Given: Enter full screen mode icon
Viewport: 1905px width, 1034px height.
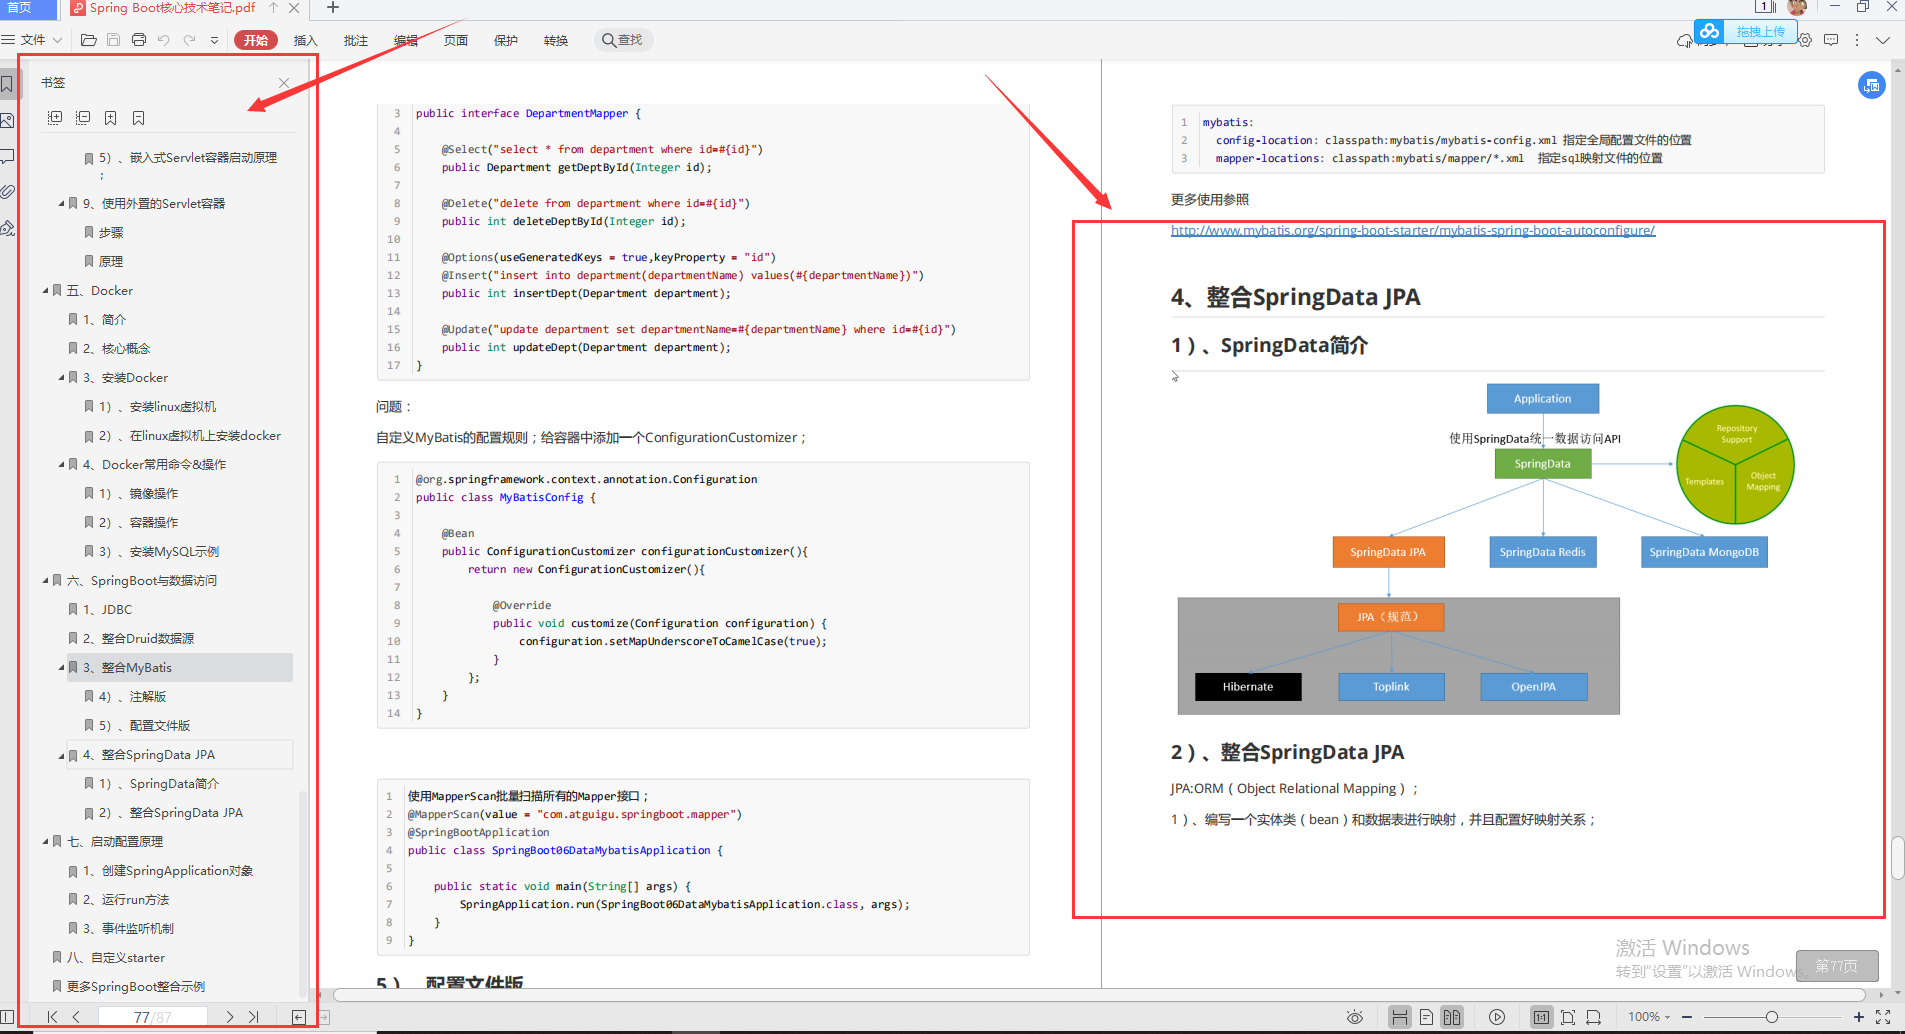Looking at the screenshot, I should click(1883, 1017).
